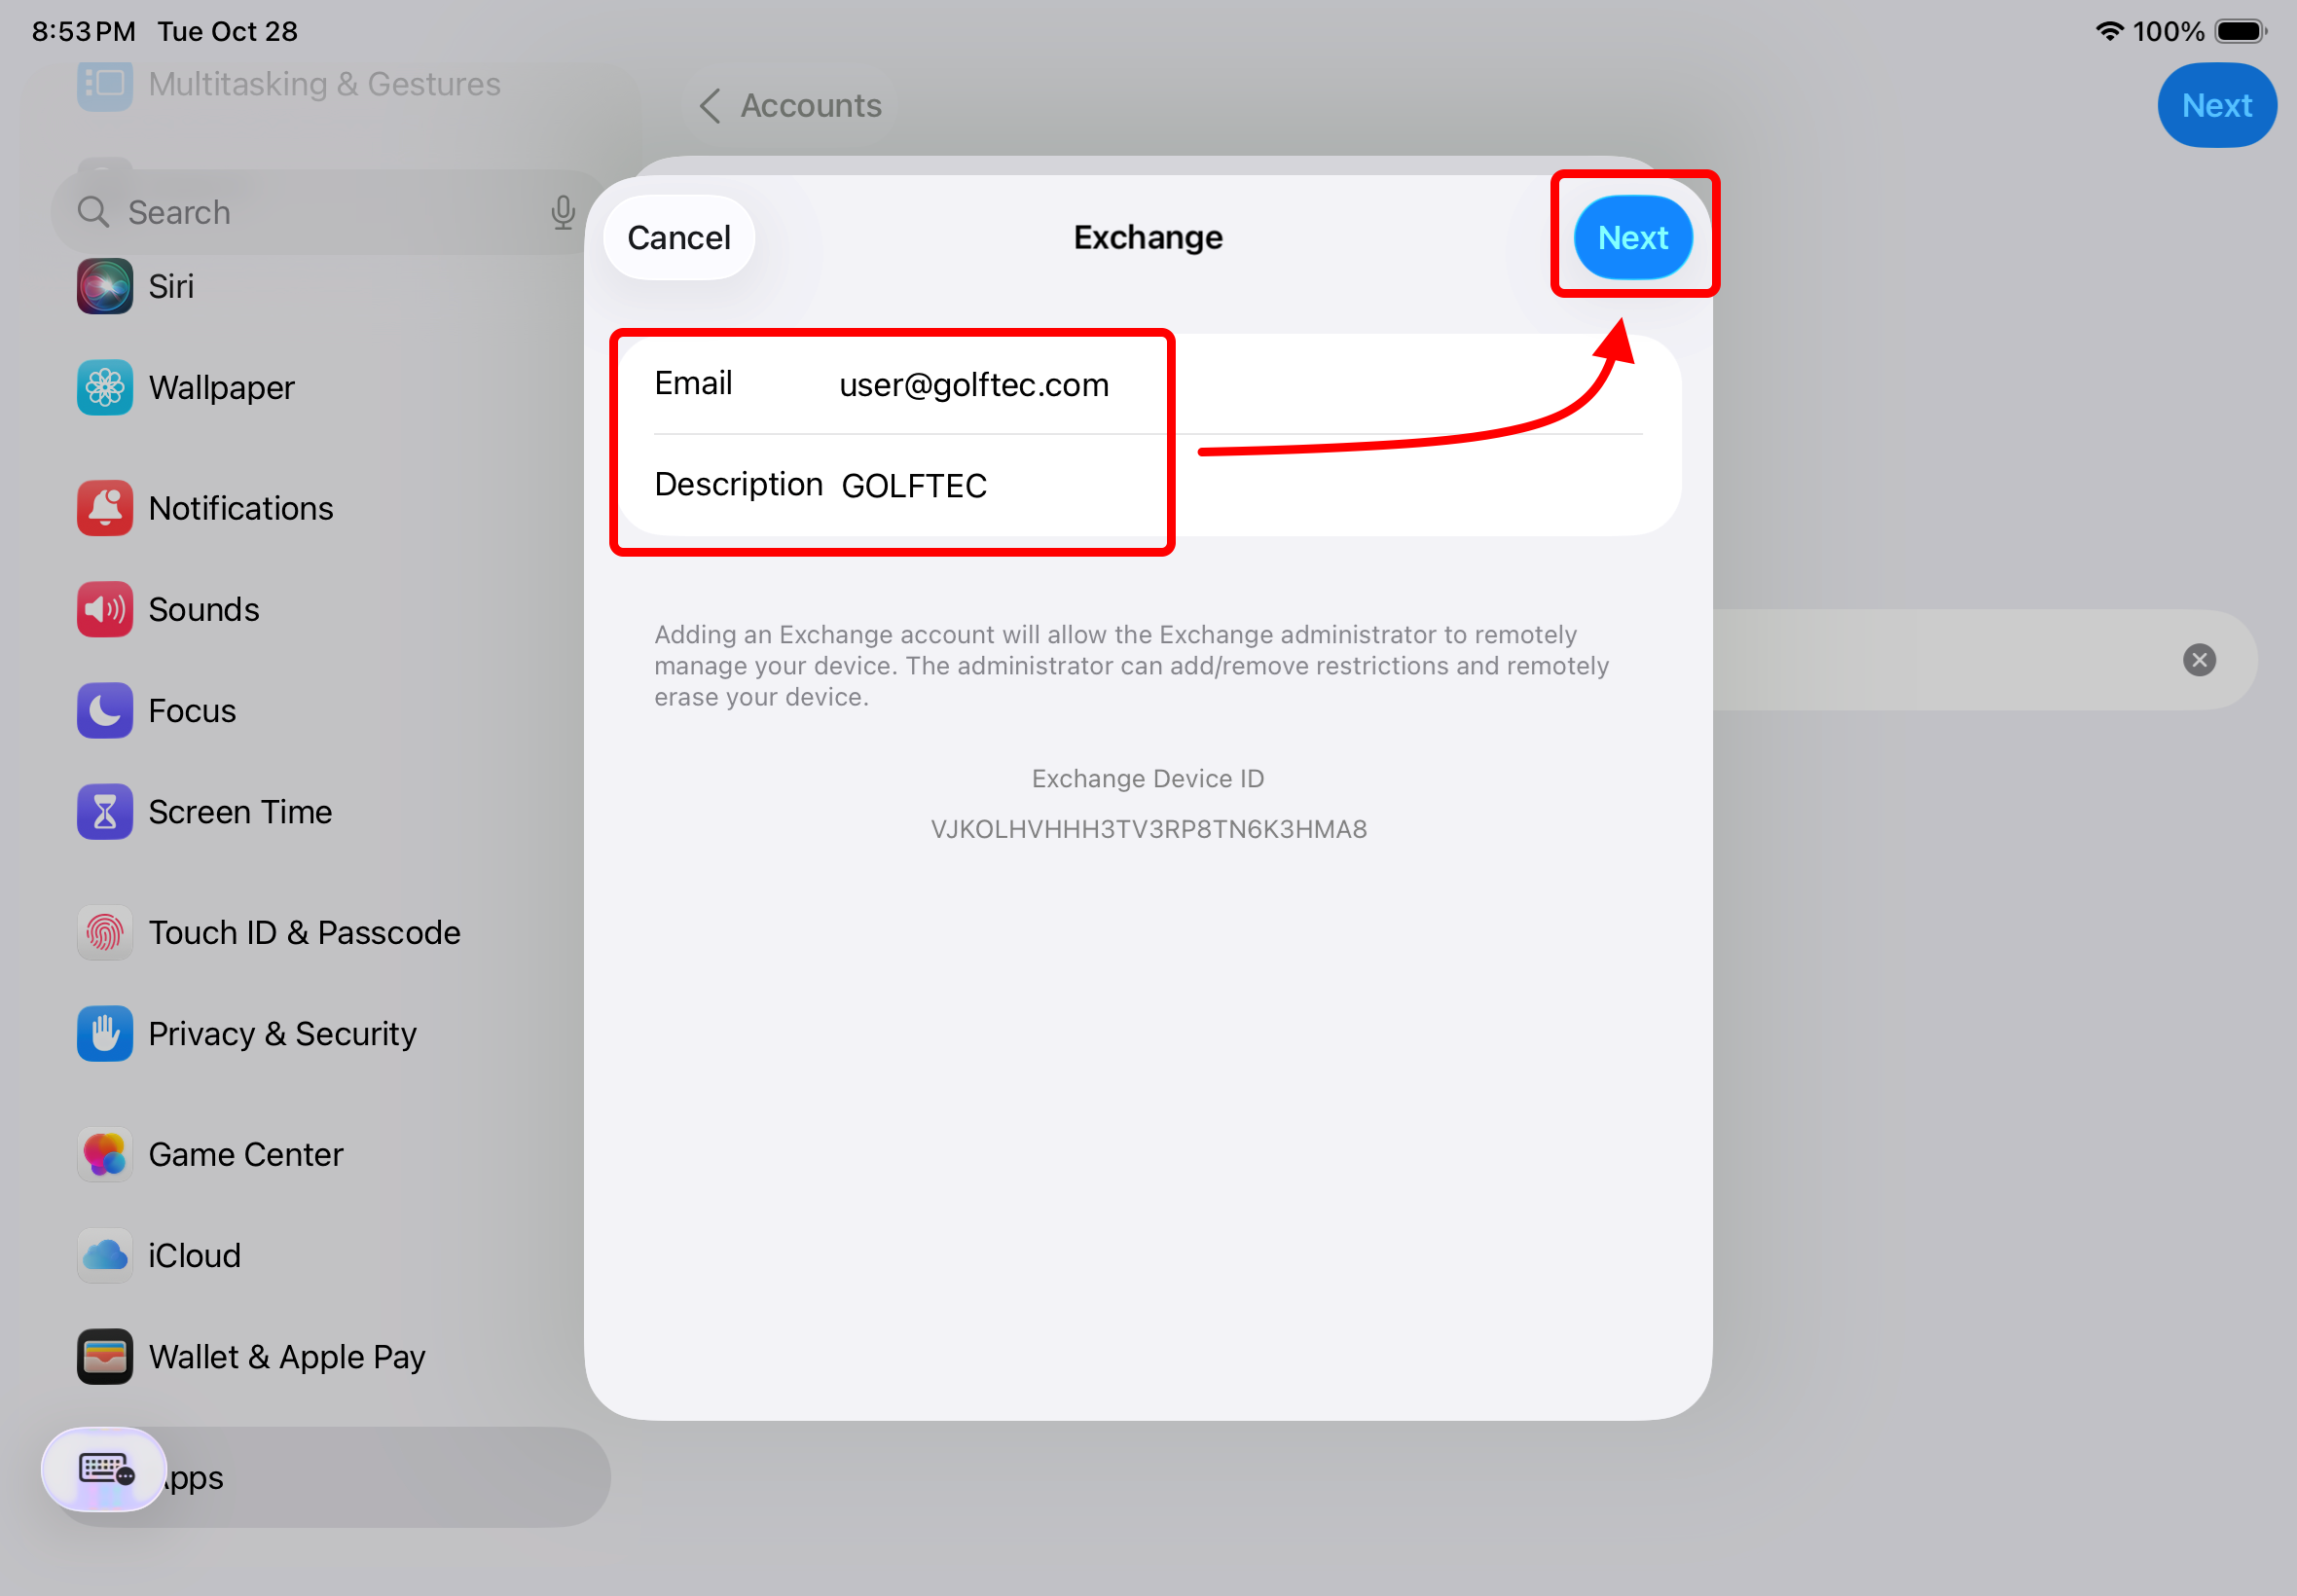Tap the microphone dictation icon in search
Image resolution: width=2297 pixels, height=1596 pixels.
tap(563, 212)
